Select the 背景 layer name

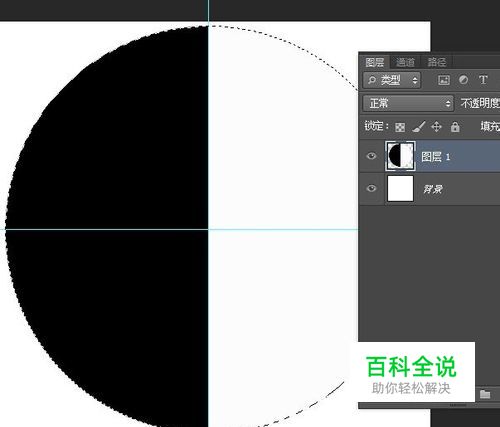pos(433,189)
